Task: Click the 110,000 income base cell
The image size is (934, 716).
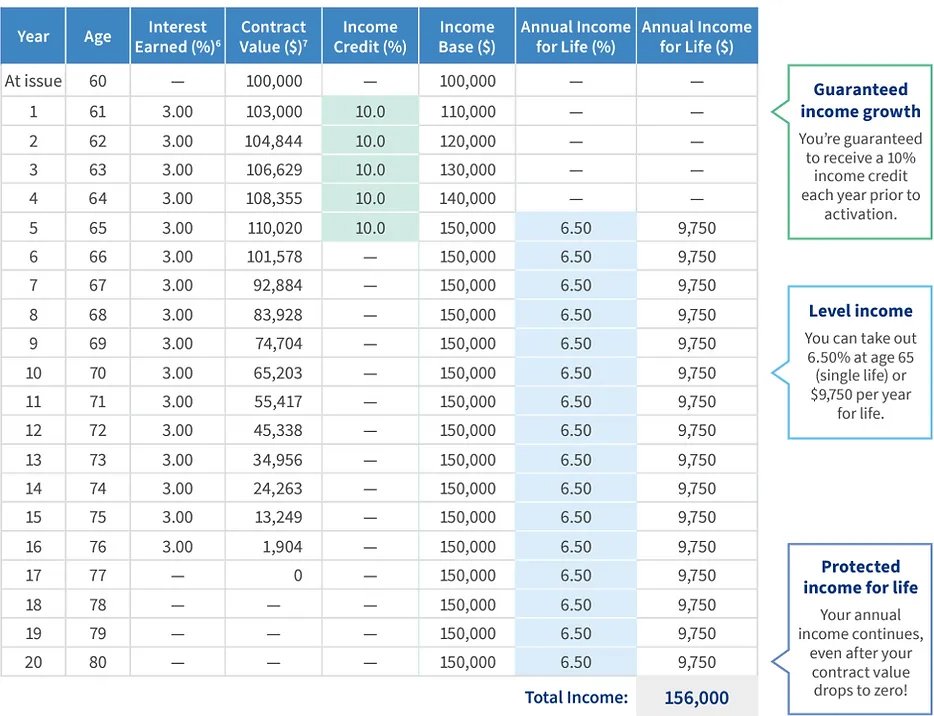Action: (x=466, y=112)
